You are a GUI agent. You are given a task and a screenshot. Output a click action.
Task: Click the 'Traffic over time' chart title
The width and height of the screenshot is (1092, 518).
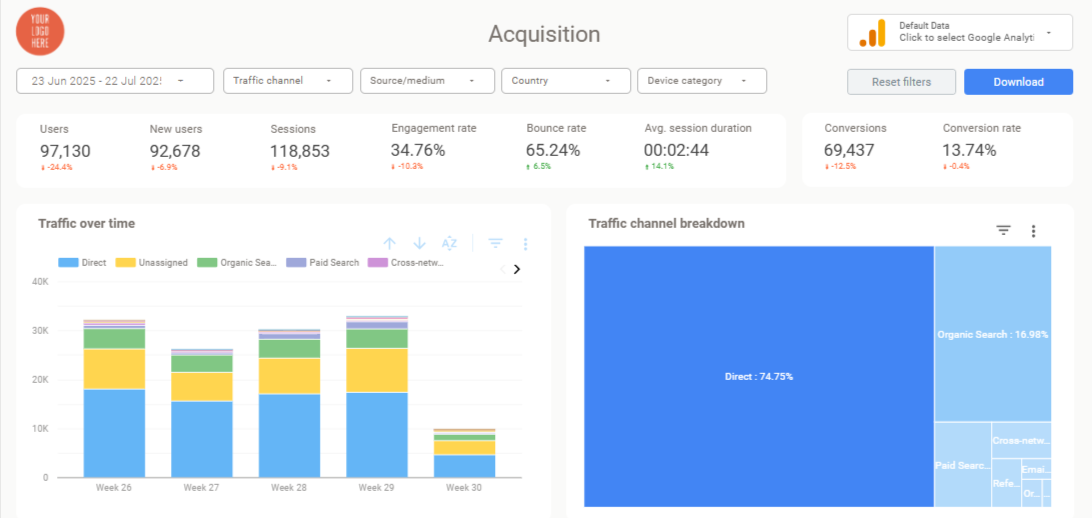(86, 223)
